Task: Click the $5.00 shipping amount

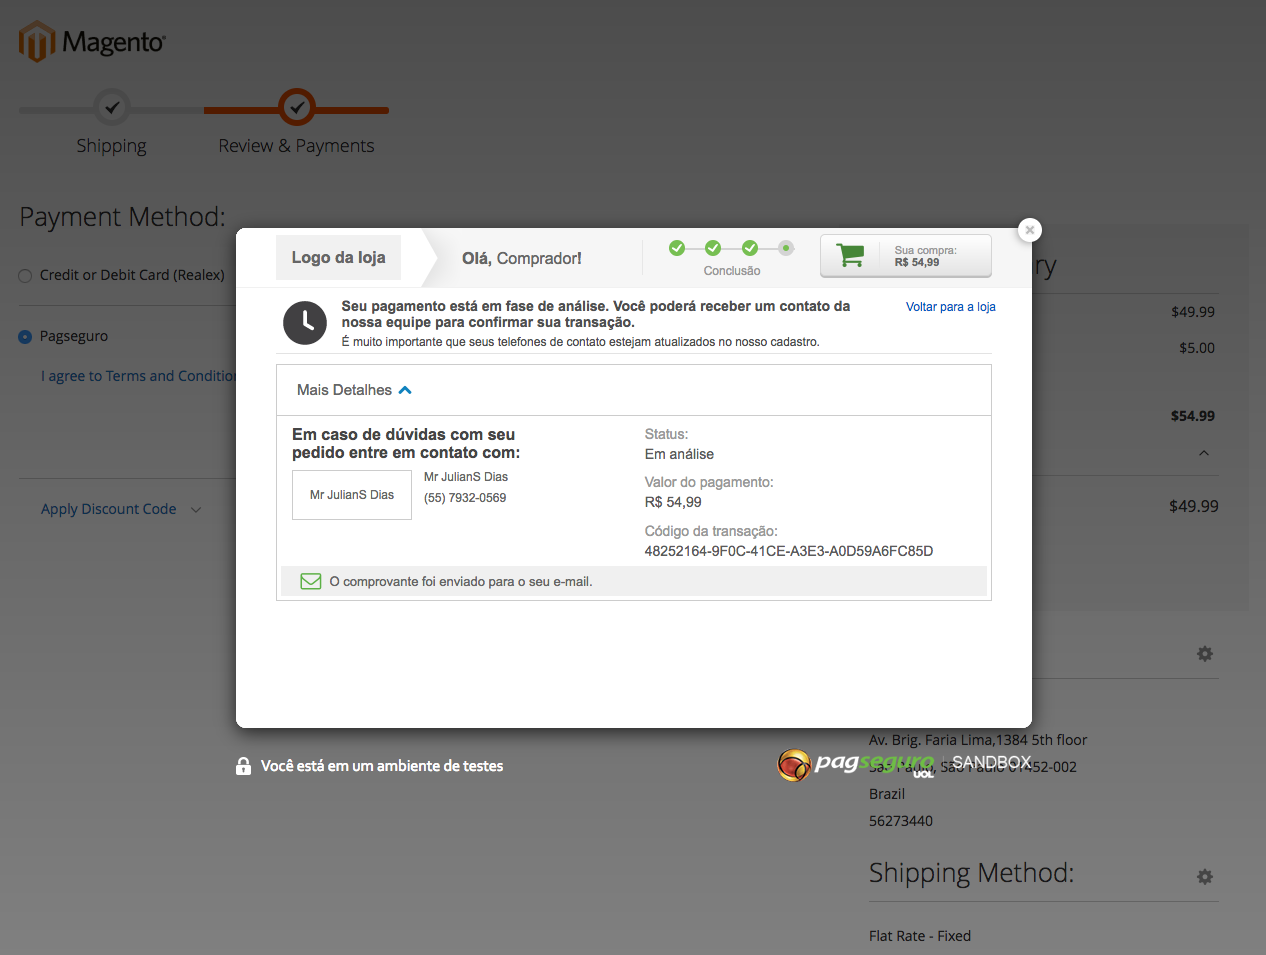Action: (1197, 348)
